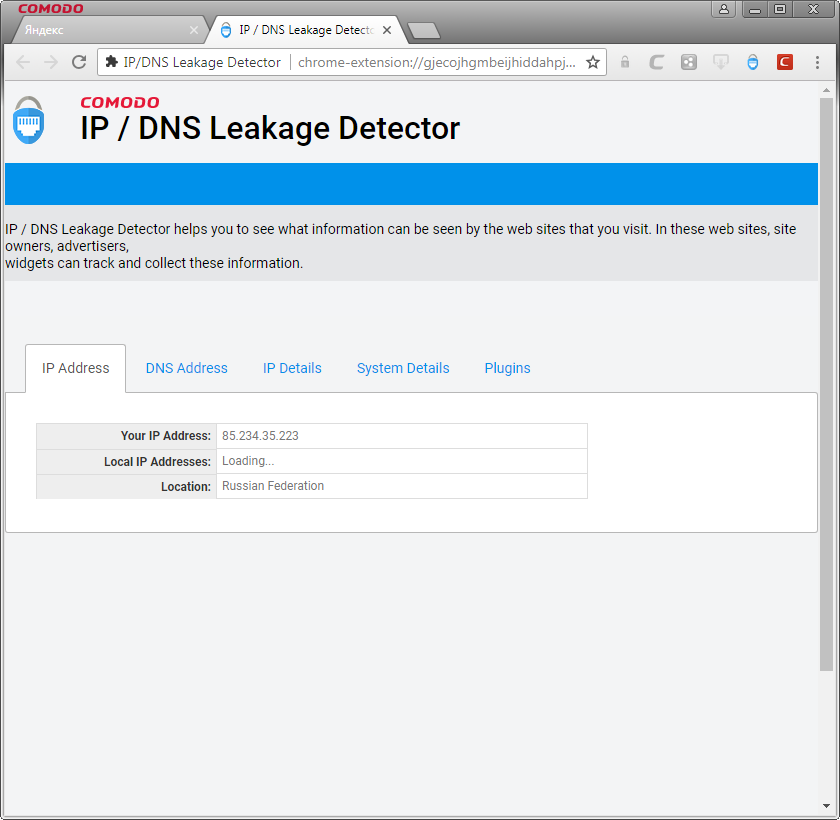Open the user profile button

724,9
